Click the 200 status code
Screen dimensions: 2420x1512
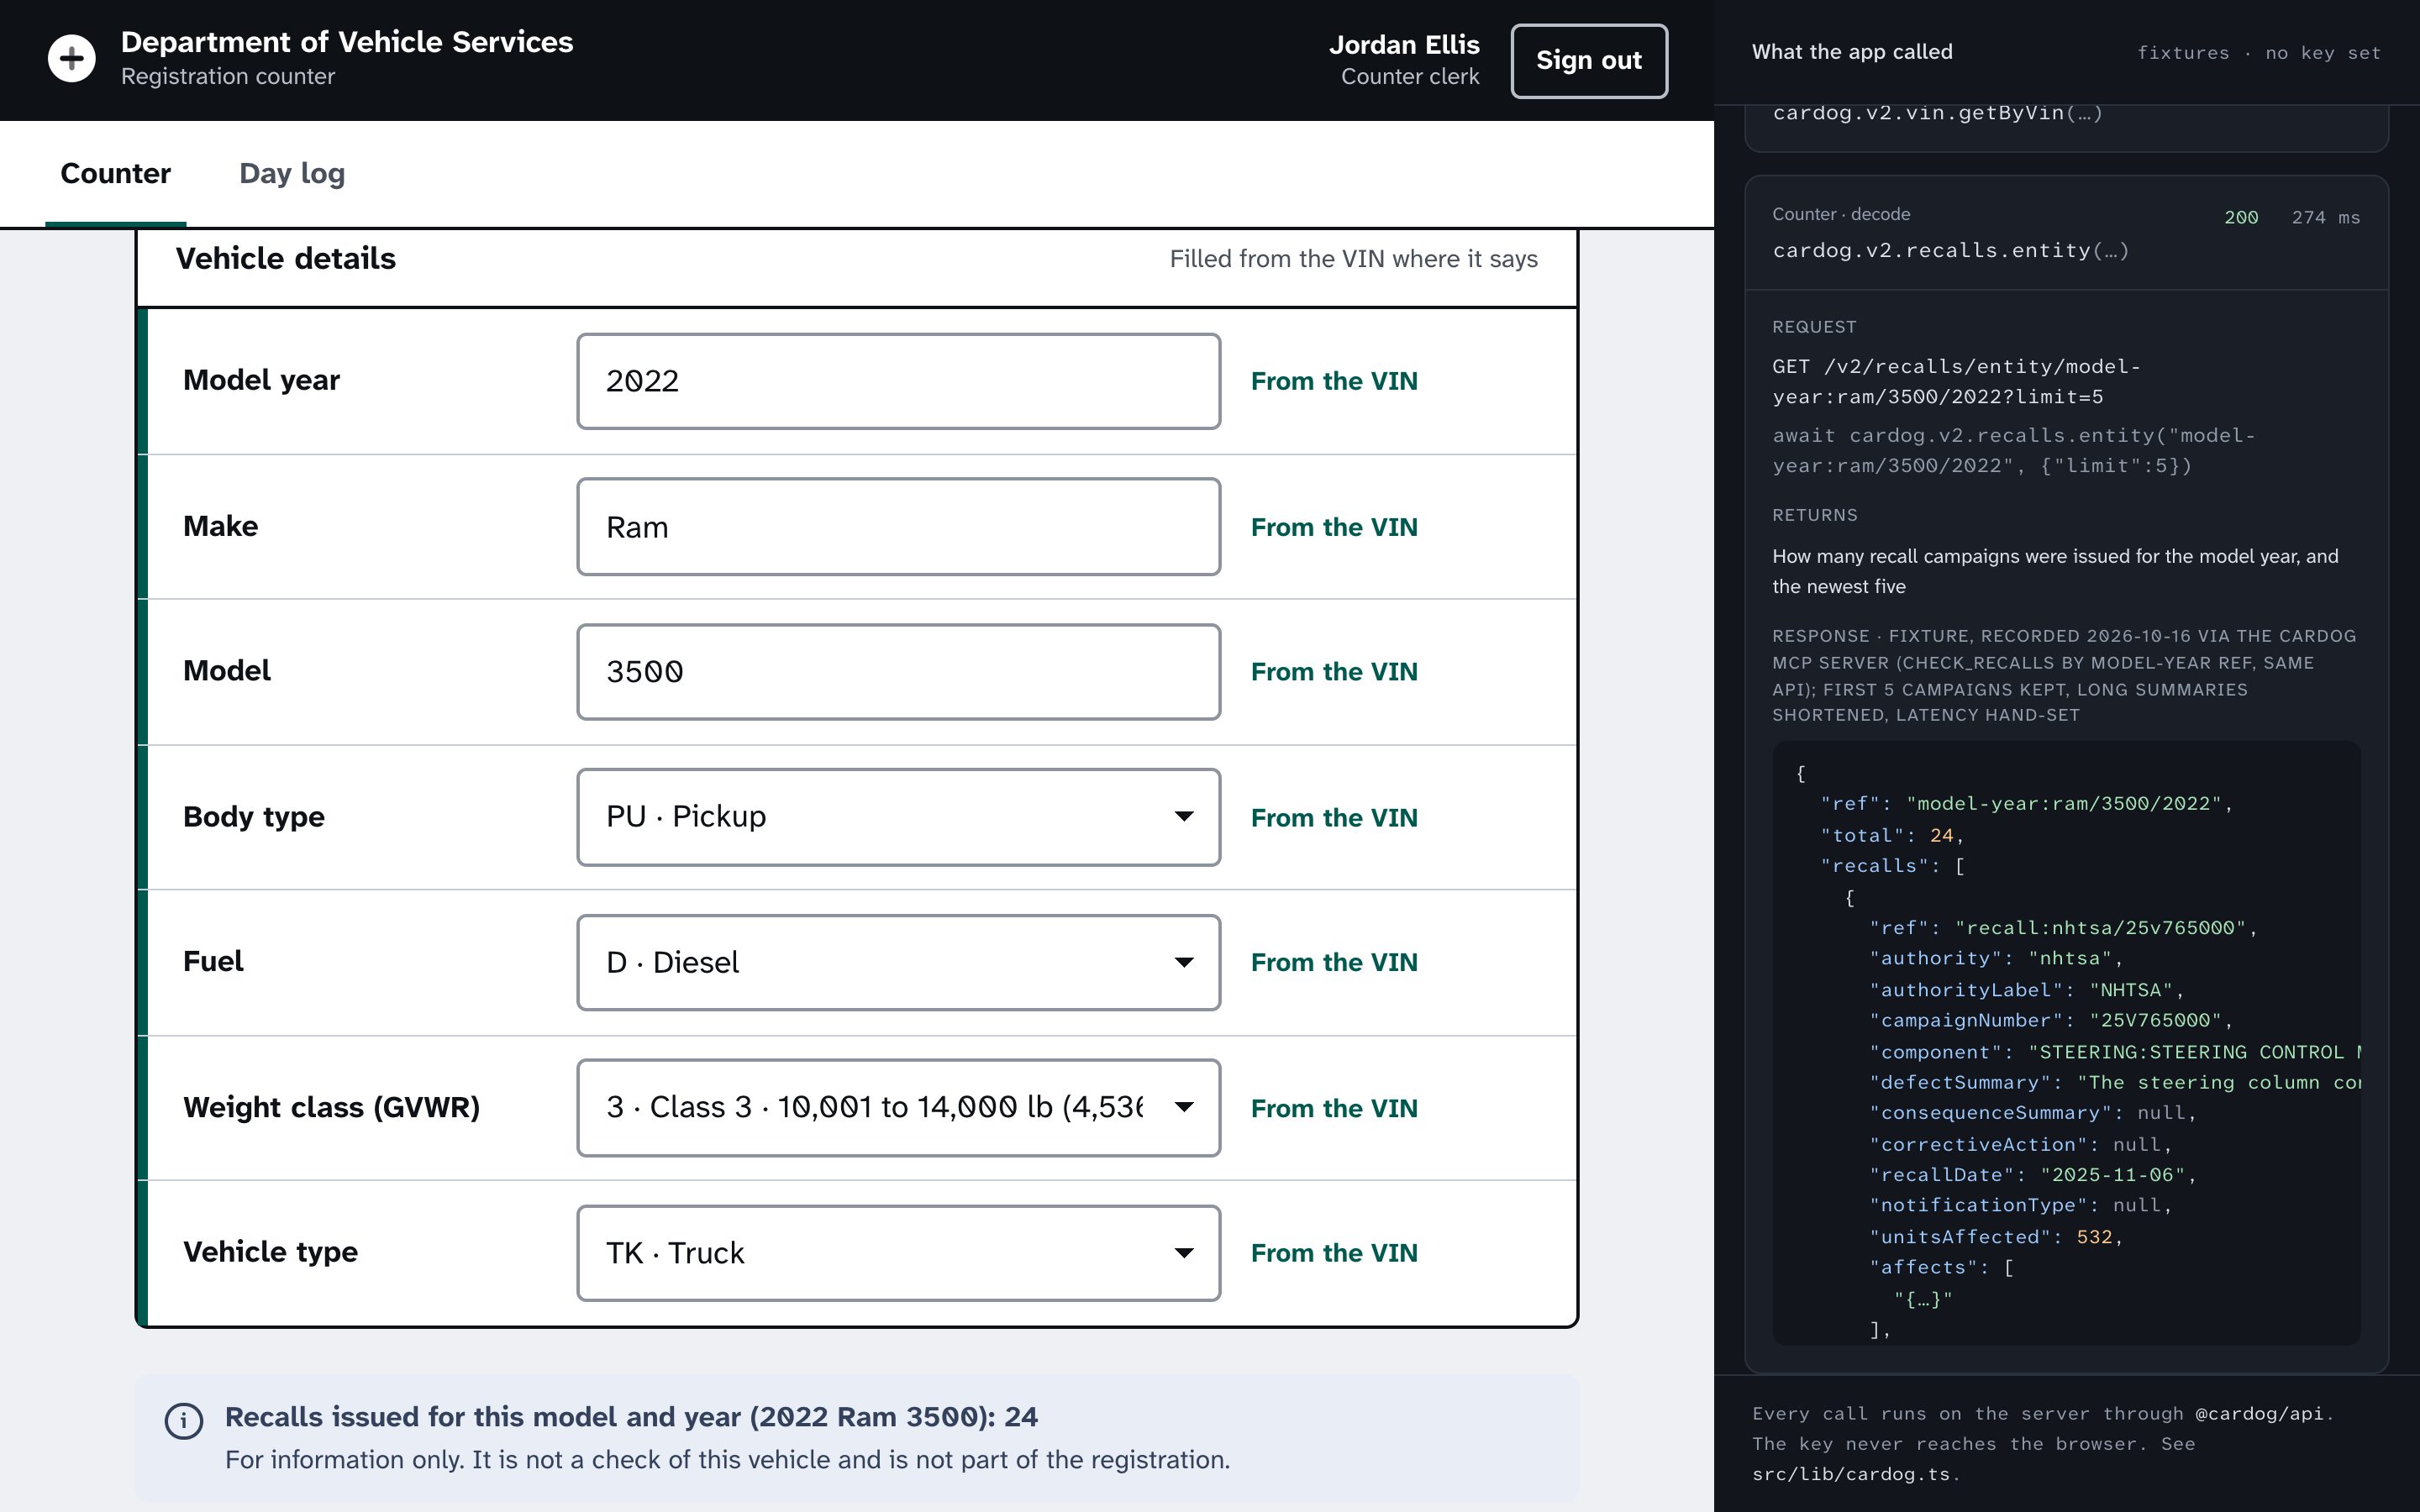(2241, 217)
